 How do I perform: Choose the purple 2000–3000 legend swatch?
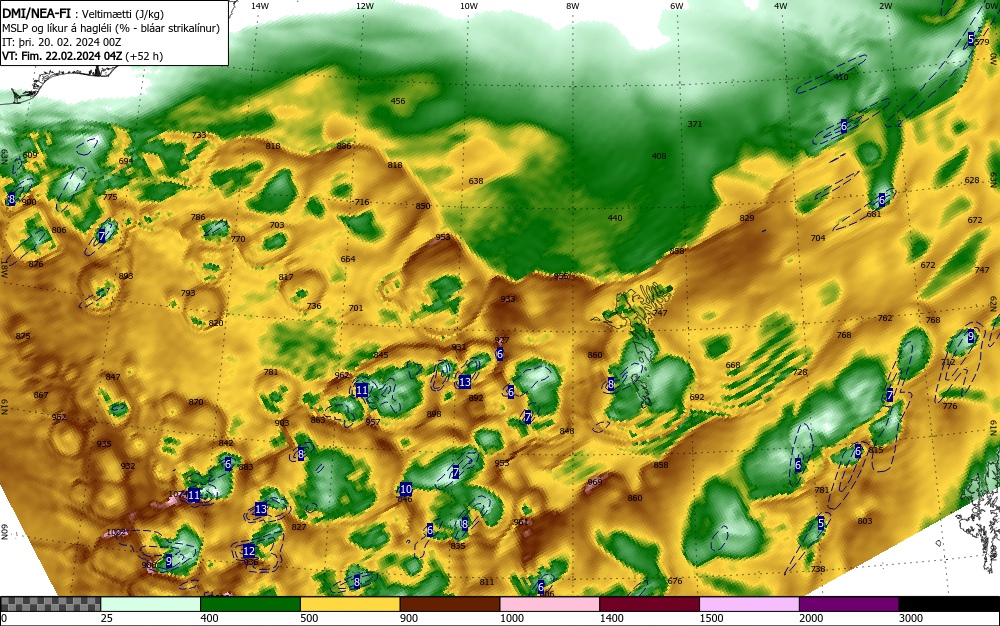pyautogui.click(x=849, y=604)
